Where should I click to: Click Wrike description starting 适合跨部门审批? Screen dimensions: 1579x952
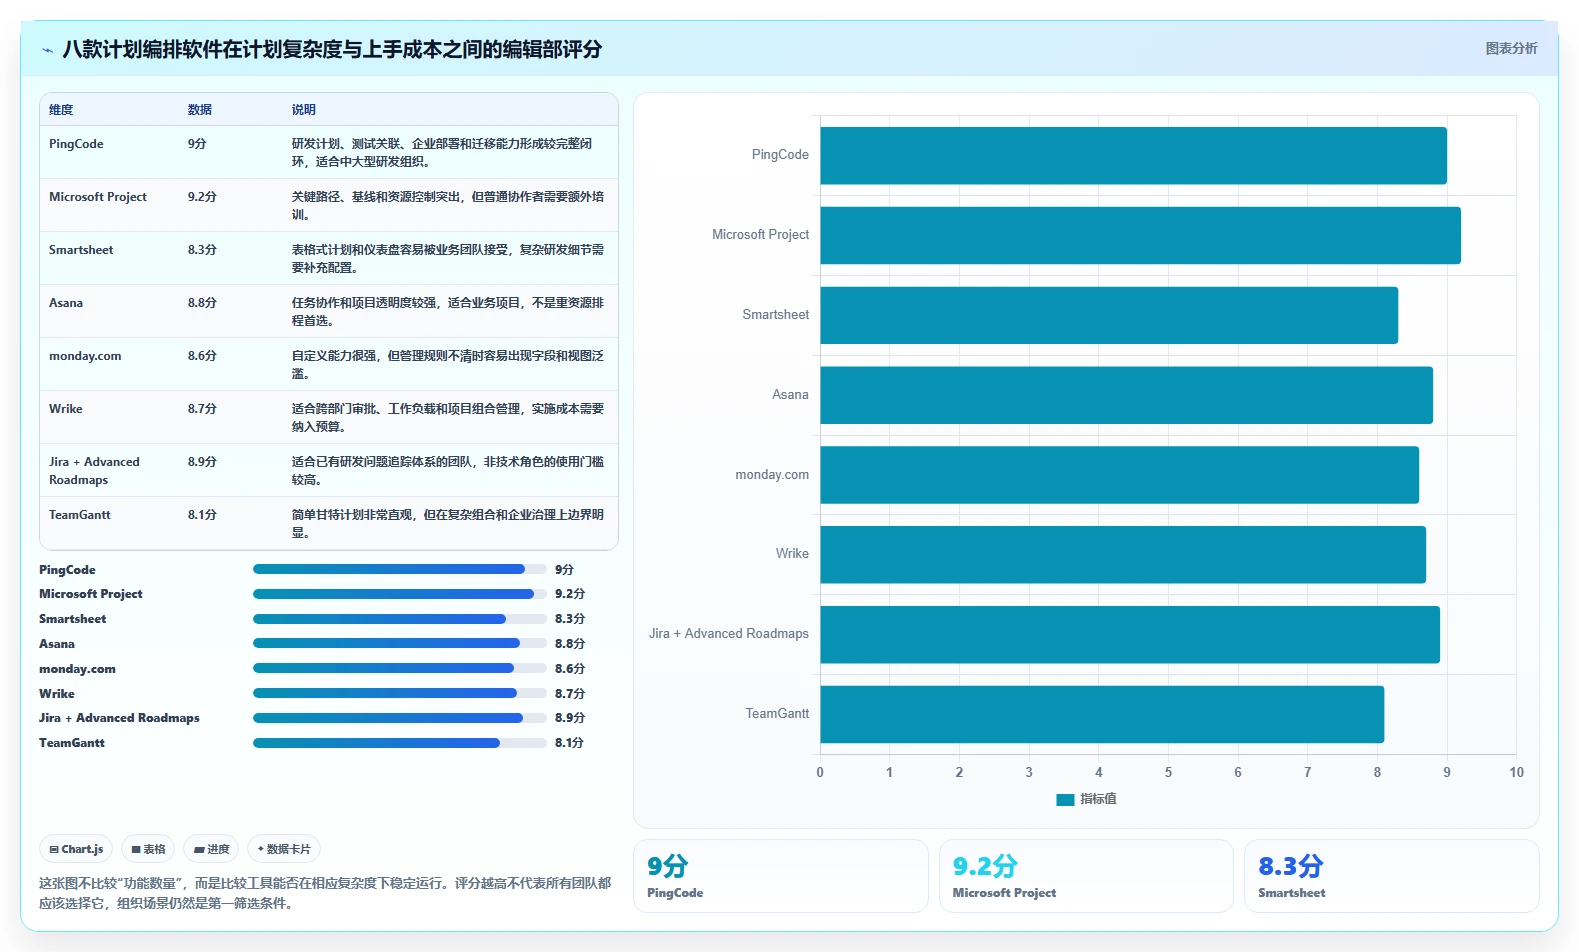pyautogui.click(x=448, y=418)
